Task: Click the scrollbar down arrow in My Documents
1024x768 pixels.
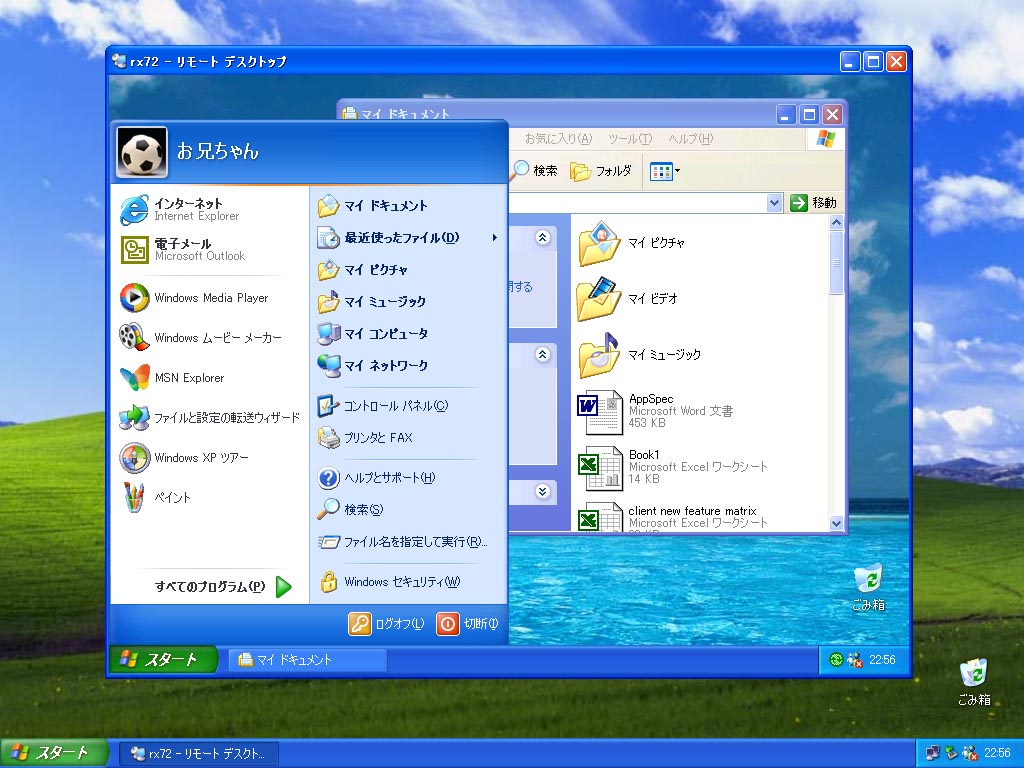Action: coord(836,524)
